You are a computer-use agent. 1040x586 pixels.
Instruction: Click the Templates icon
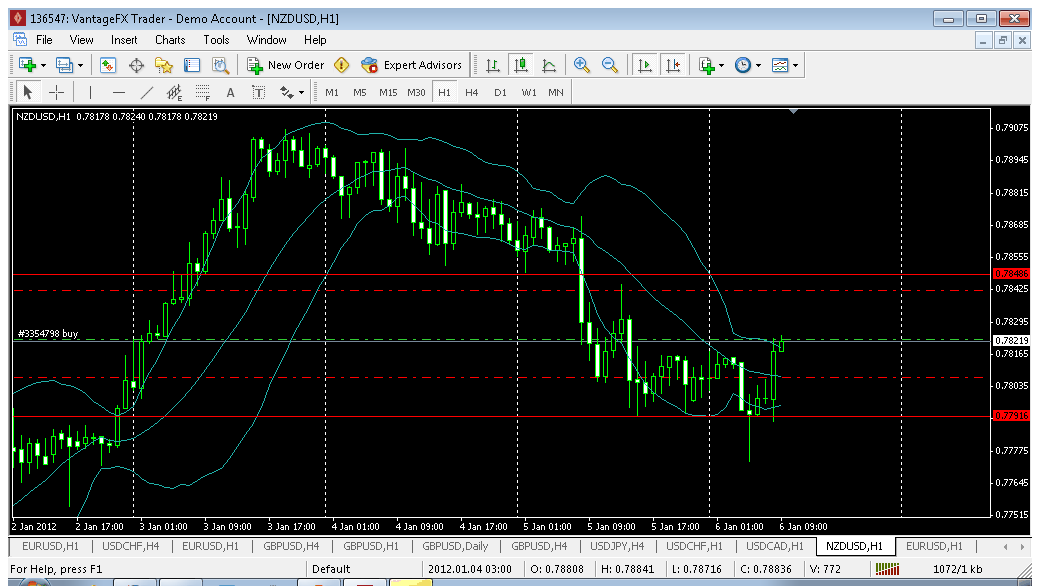coord(781,65)
